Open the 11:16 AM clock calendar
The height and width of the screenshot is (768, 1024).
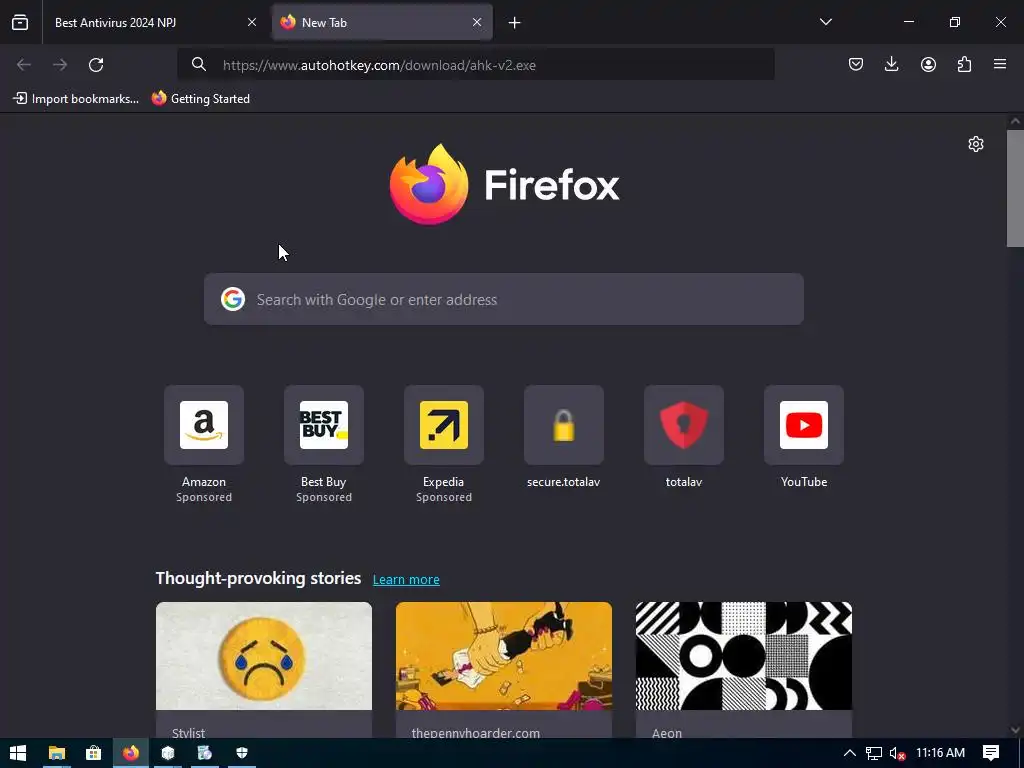click(x=940, y=753)
